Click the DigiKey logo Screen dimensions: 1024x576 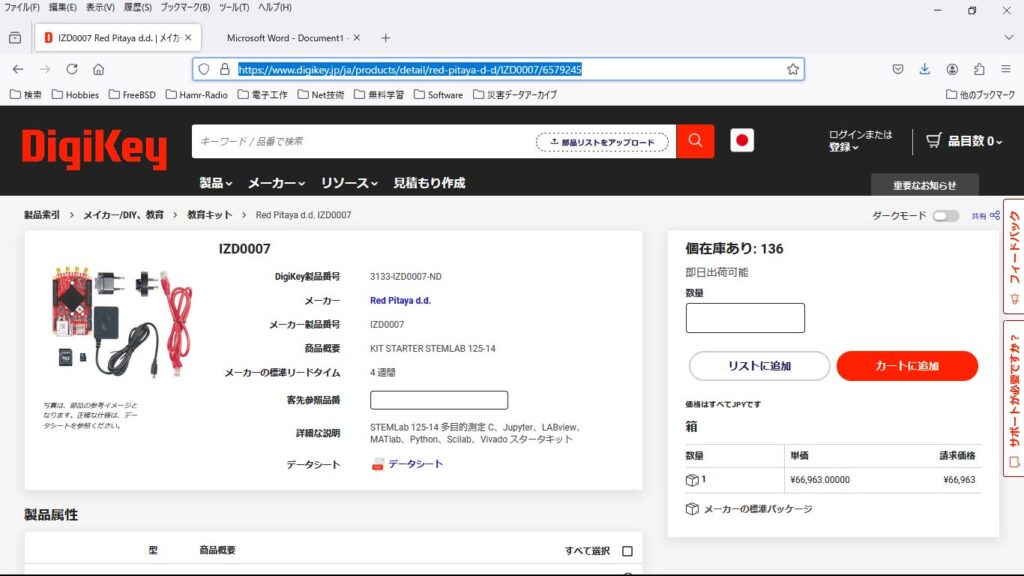coord(94,148)
